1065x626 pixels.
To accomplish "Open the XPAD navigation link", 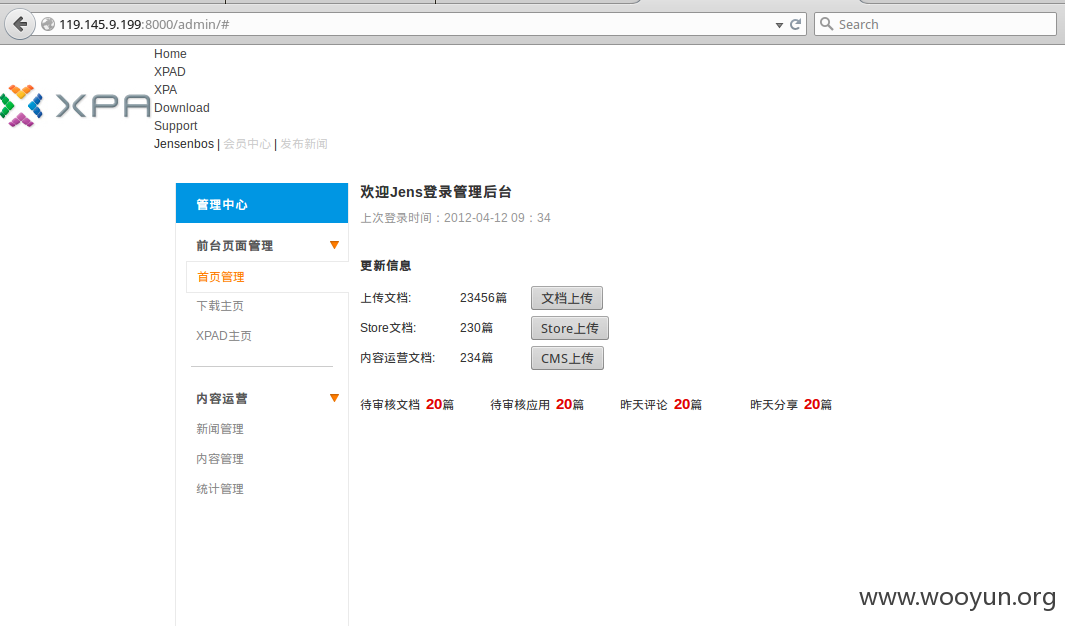I will tap(170, 72).
